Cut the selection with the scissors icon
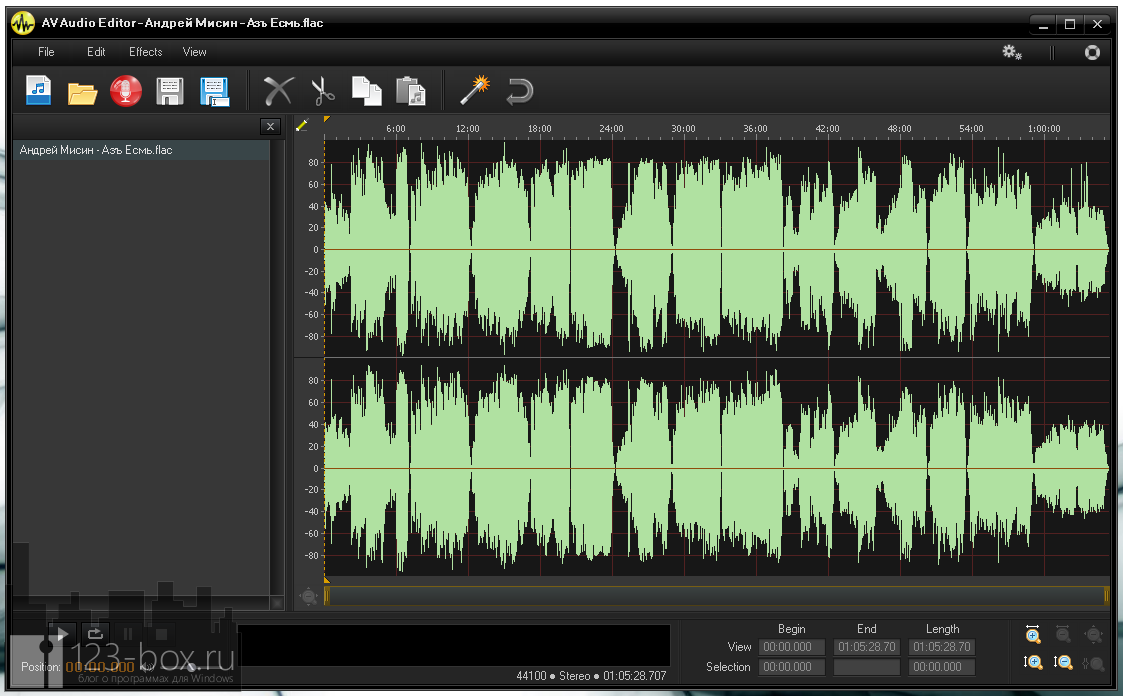 pos(323,92)
